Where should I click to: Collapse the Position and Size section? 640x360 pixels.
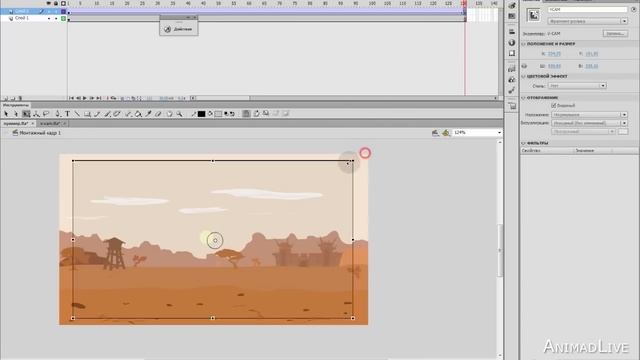pyautogui.click(x=524, y=44)
